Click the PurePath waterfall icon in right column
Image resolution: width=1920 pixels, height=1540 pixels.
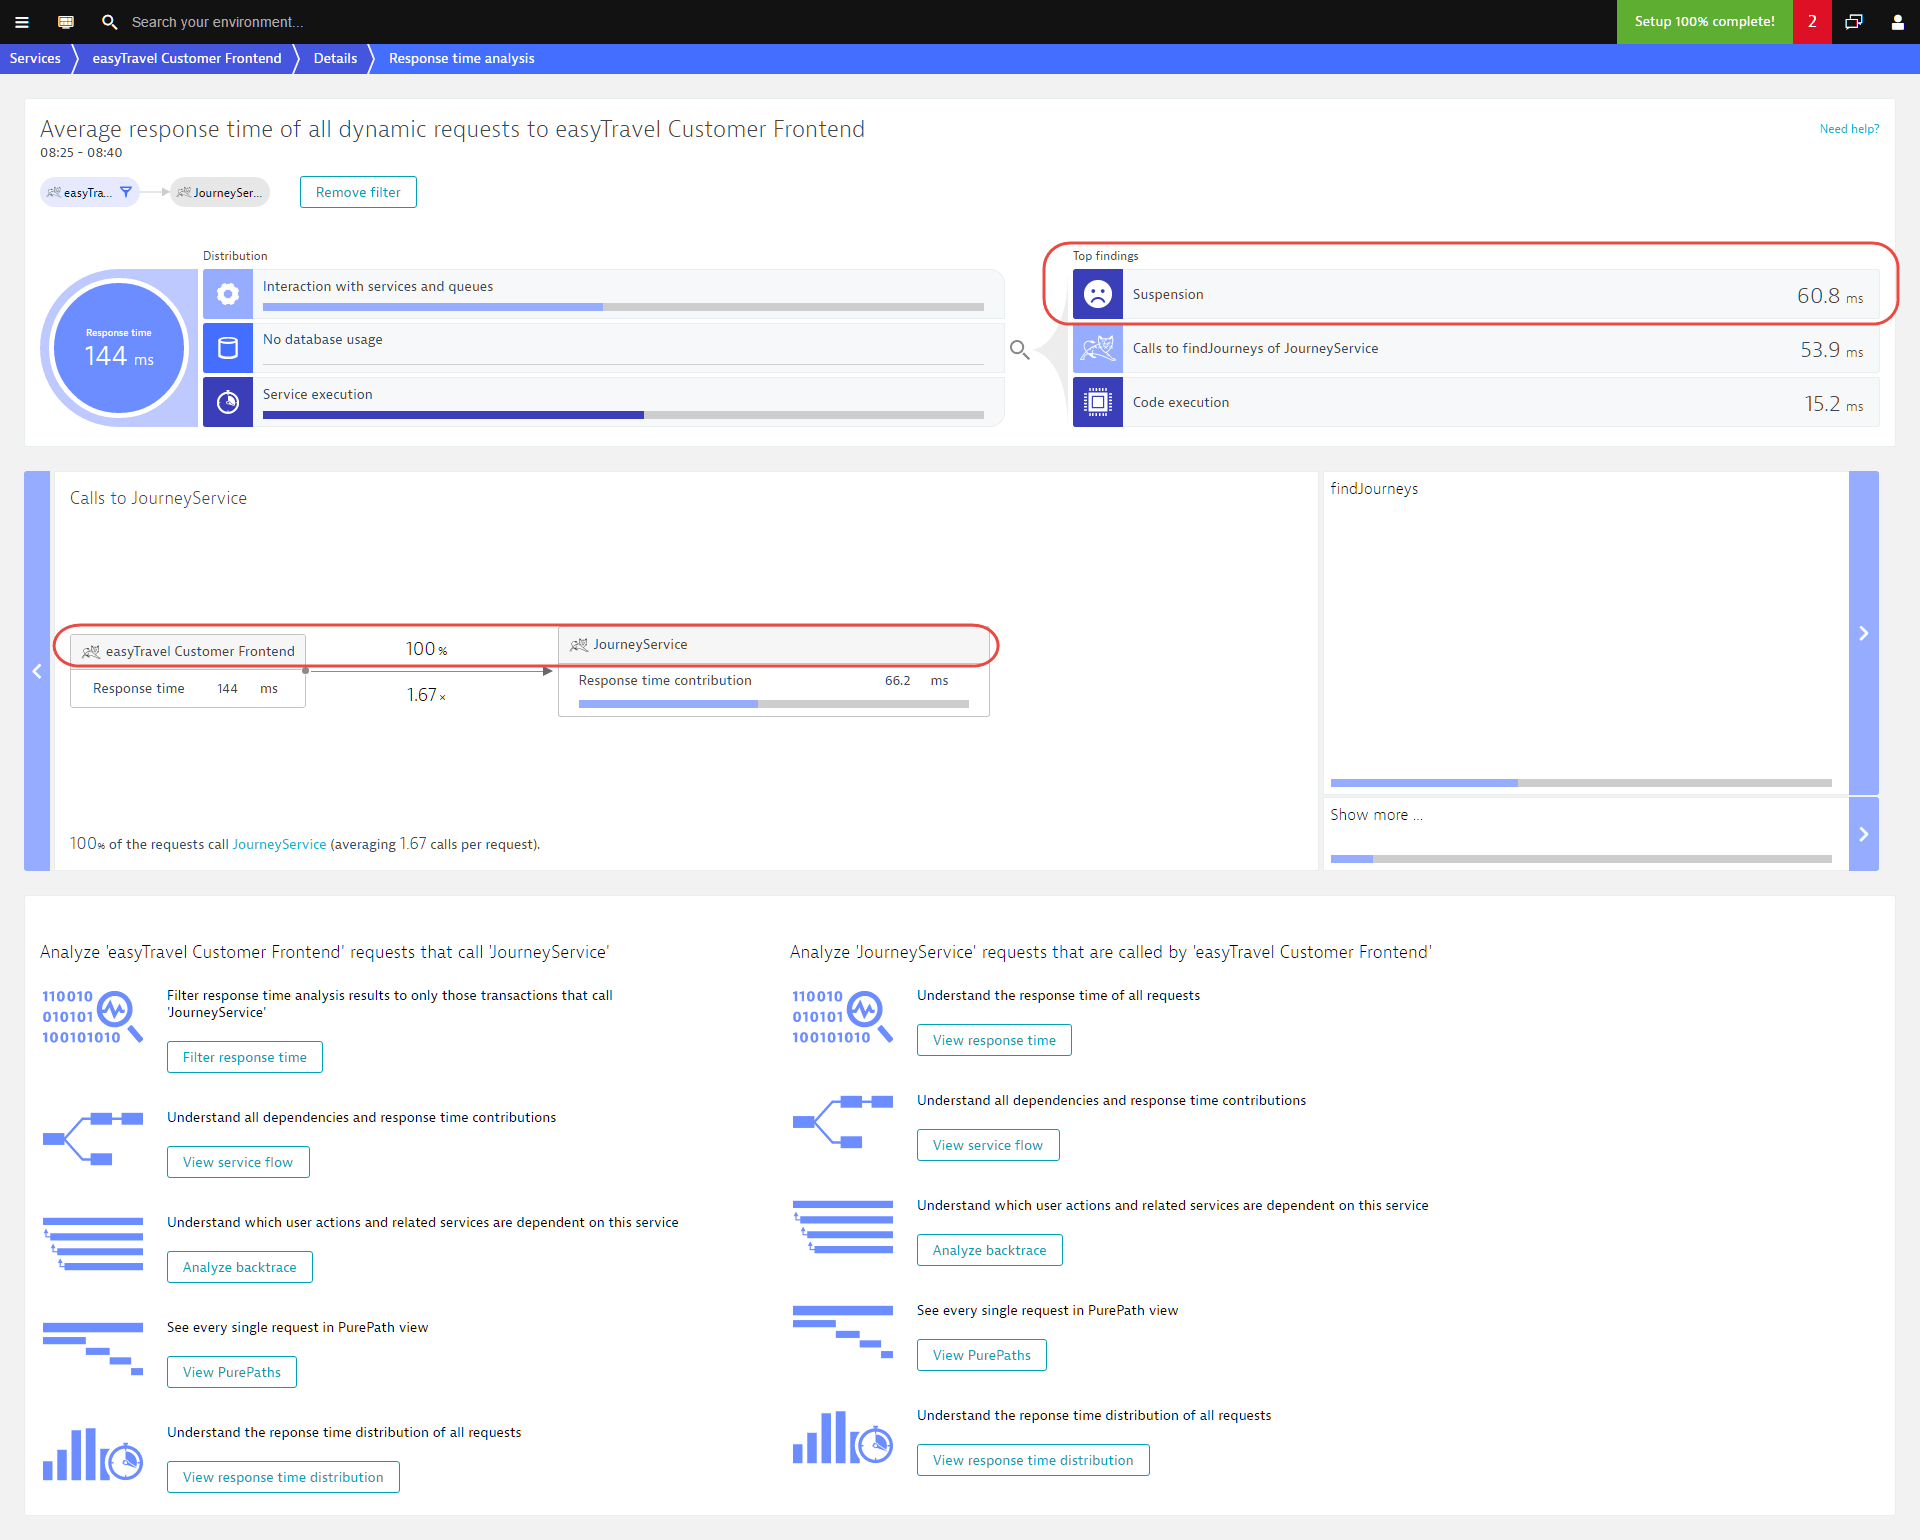pyautogui.click(x=842, y=1332)
